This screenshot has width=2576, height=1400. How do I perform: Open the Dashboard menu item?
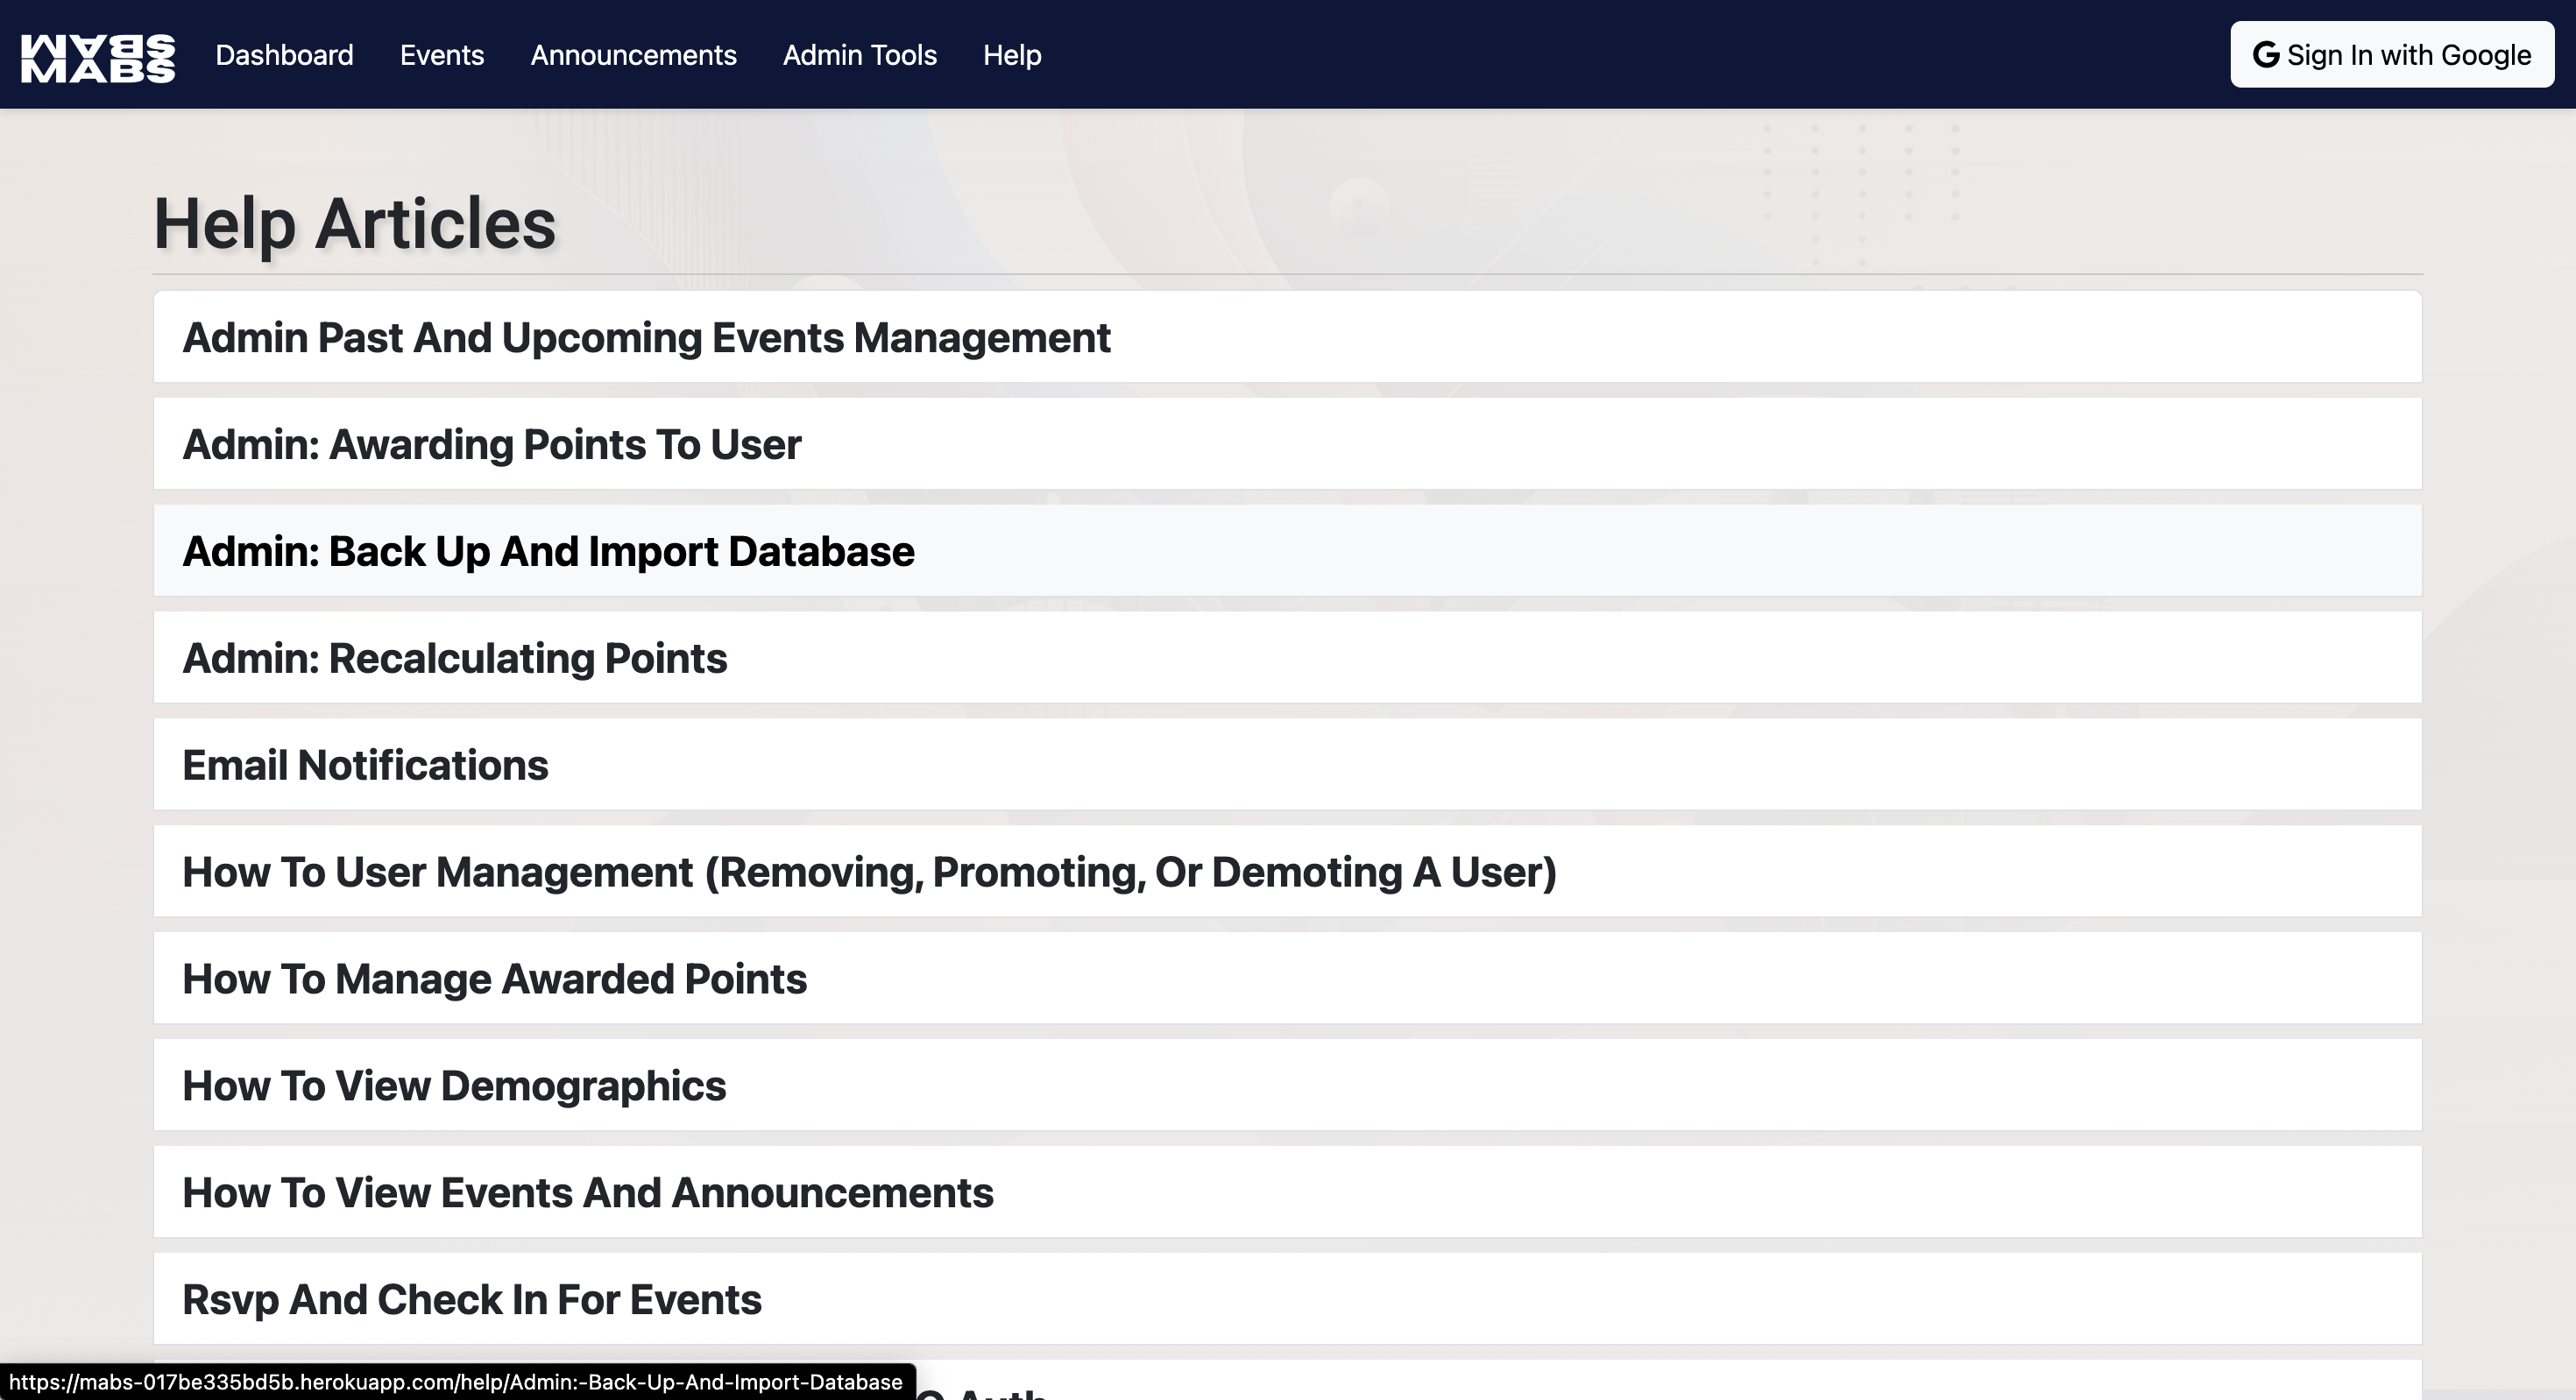click(284, 55)
